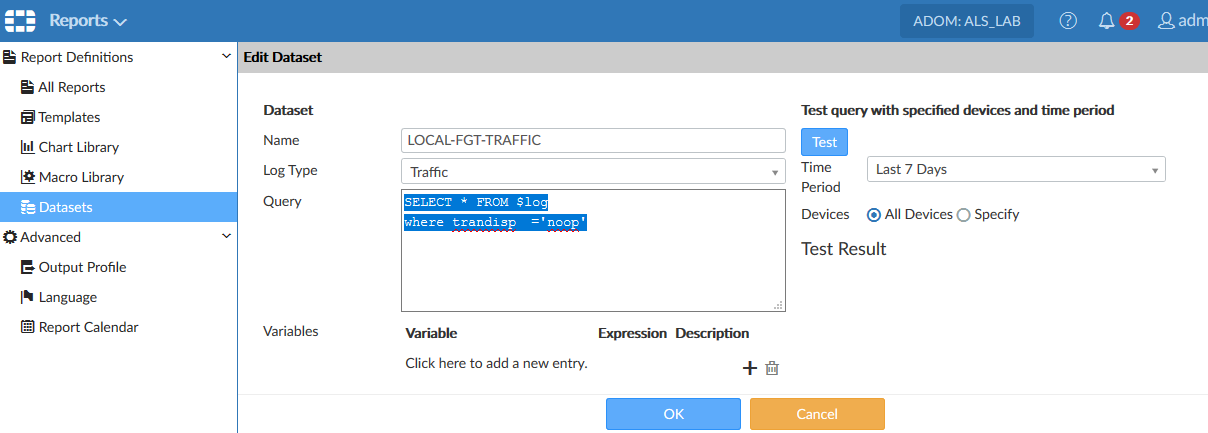Select the All Devices radio button
This screenshot has width=1208, height=433.
874,214
